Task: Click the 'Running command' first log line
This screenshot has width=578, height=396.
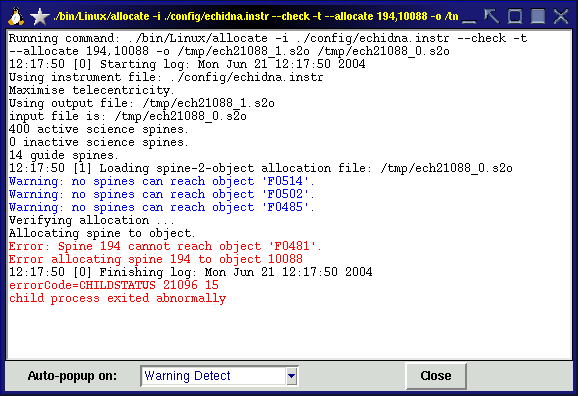Action: [268, 38]
